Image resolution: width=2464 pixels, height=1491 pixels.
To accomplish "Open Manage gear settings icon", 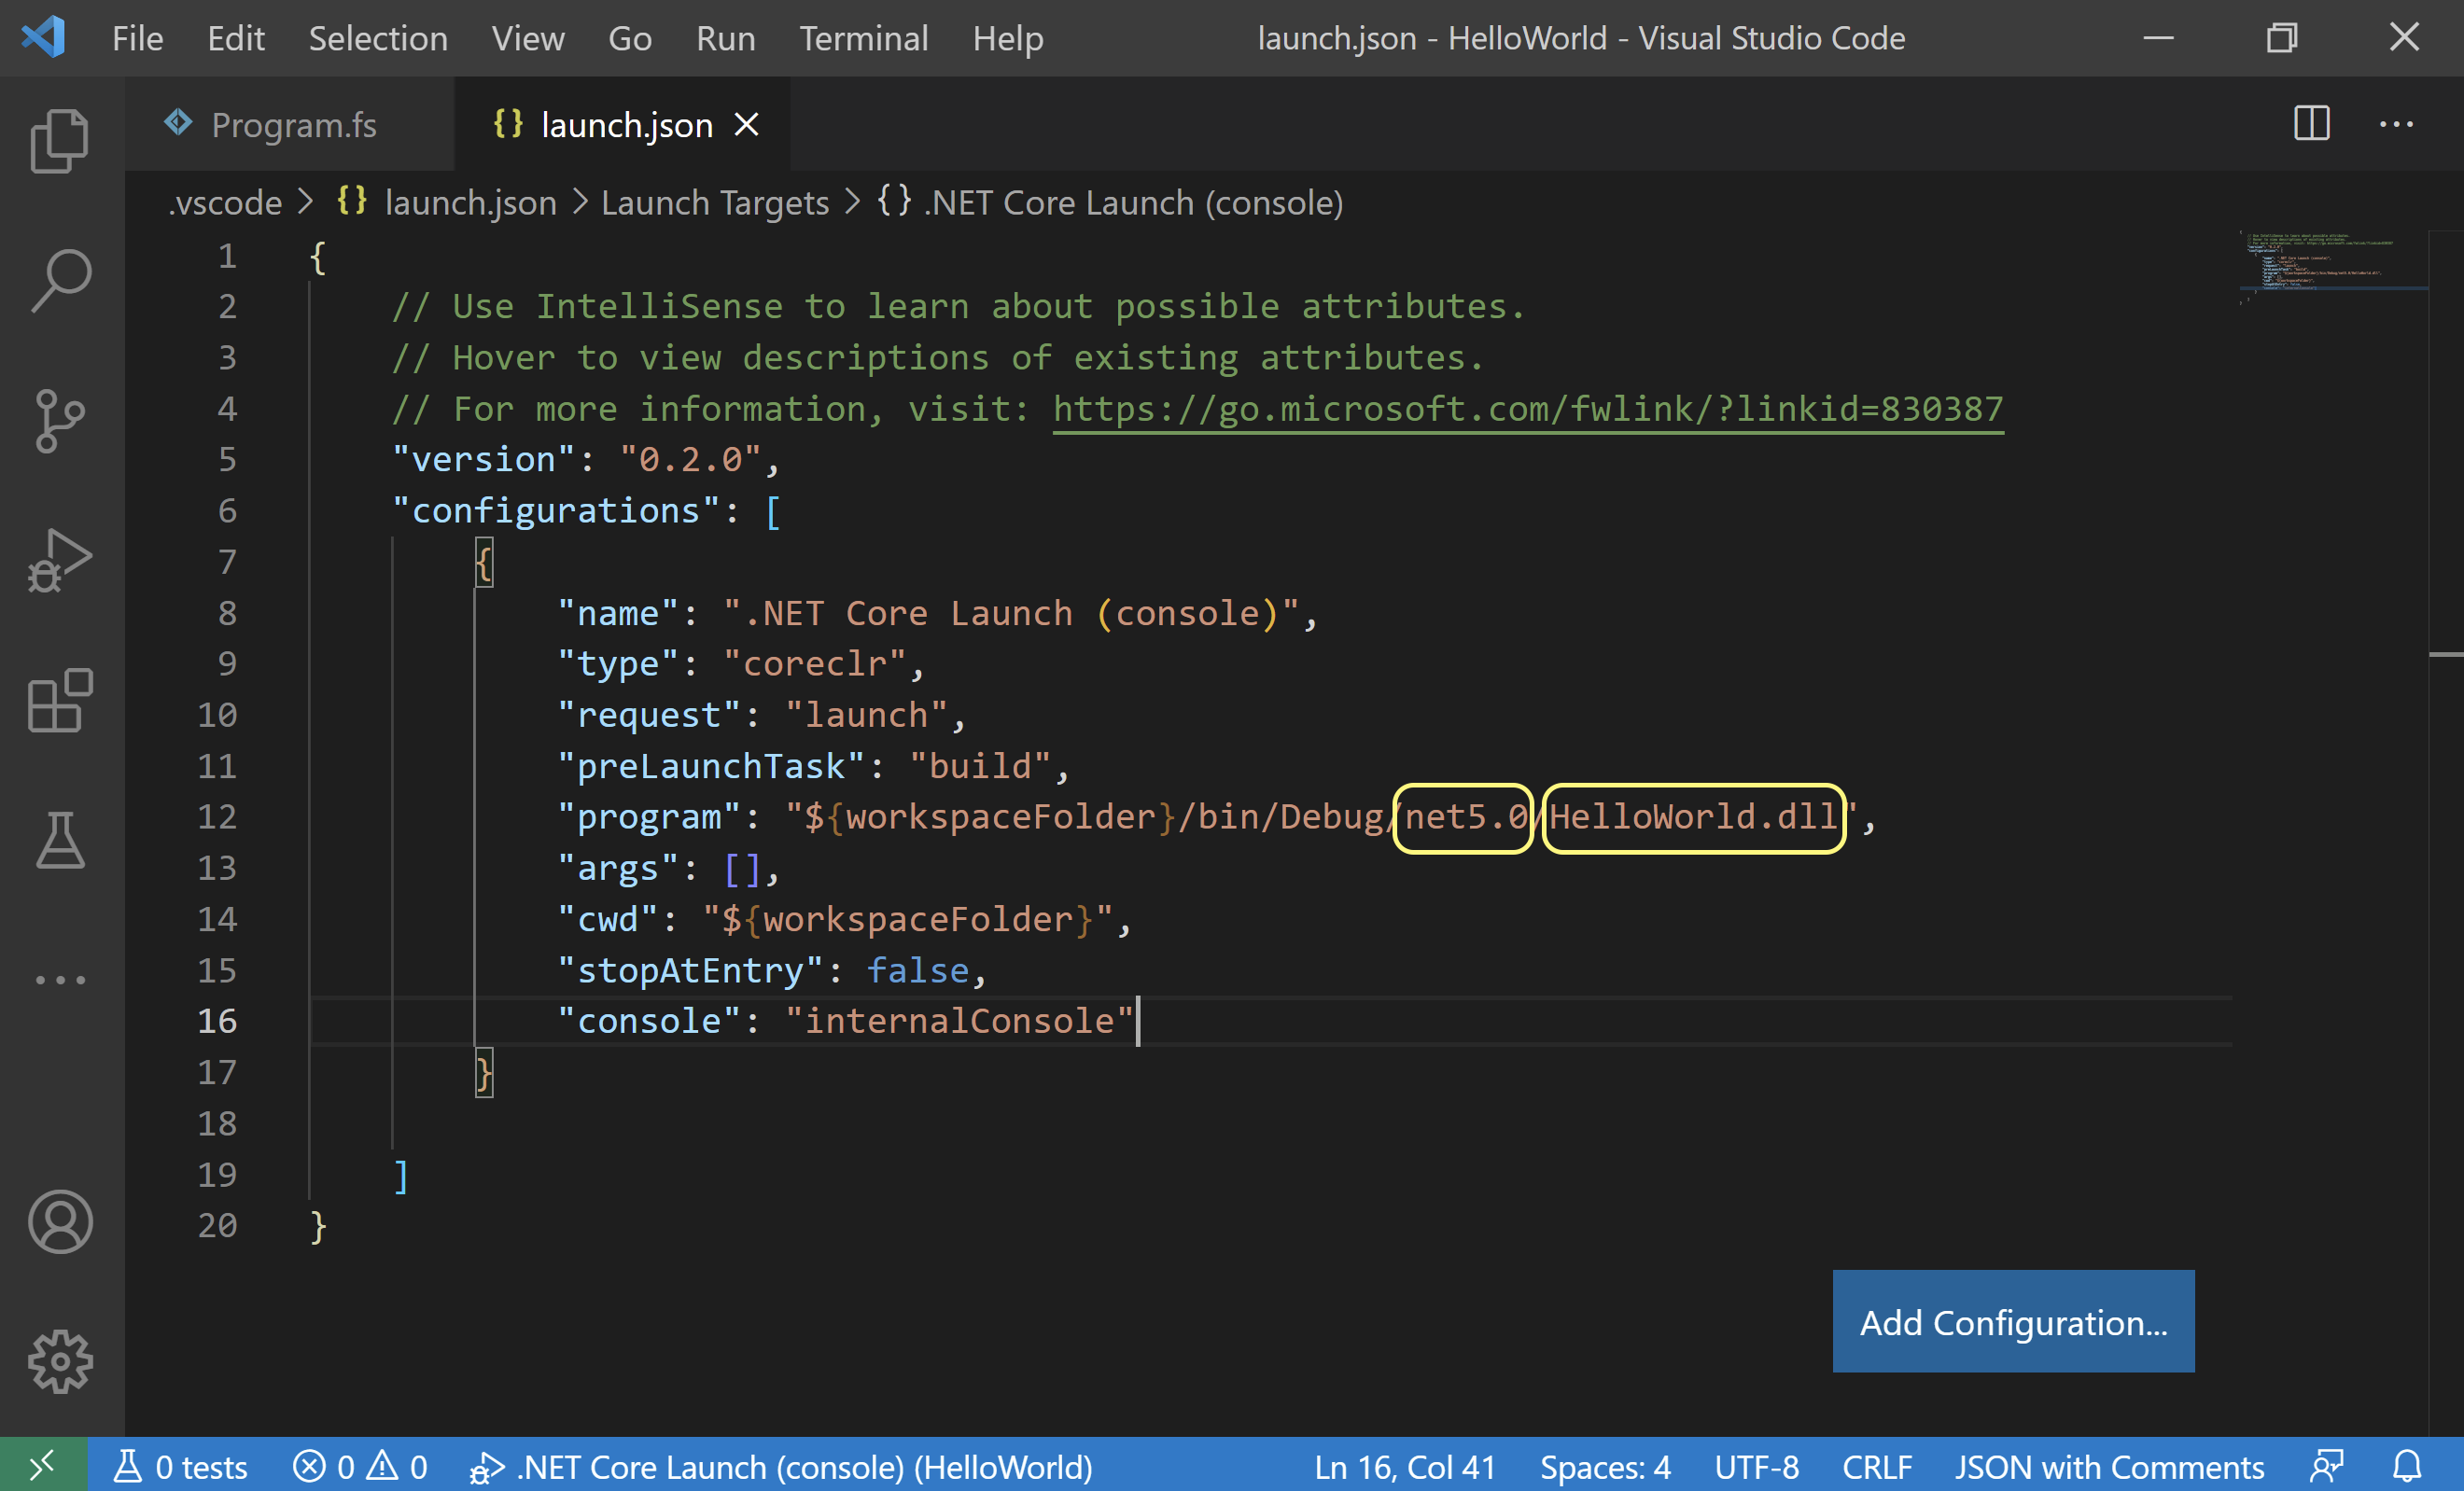I will [60, 1361].
